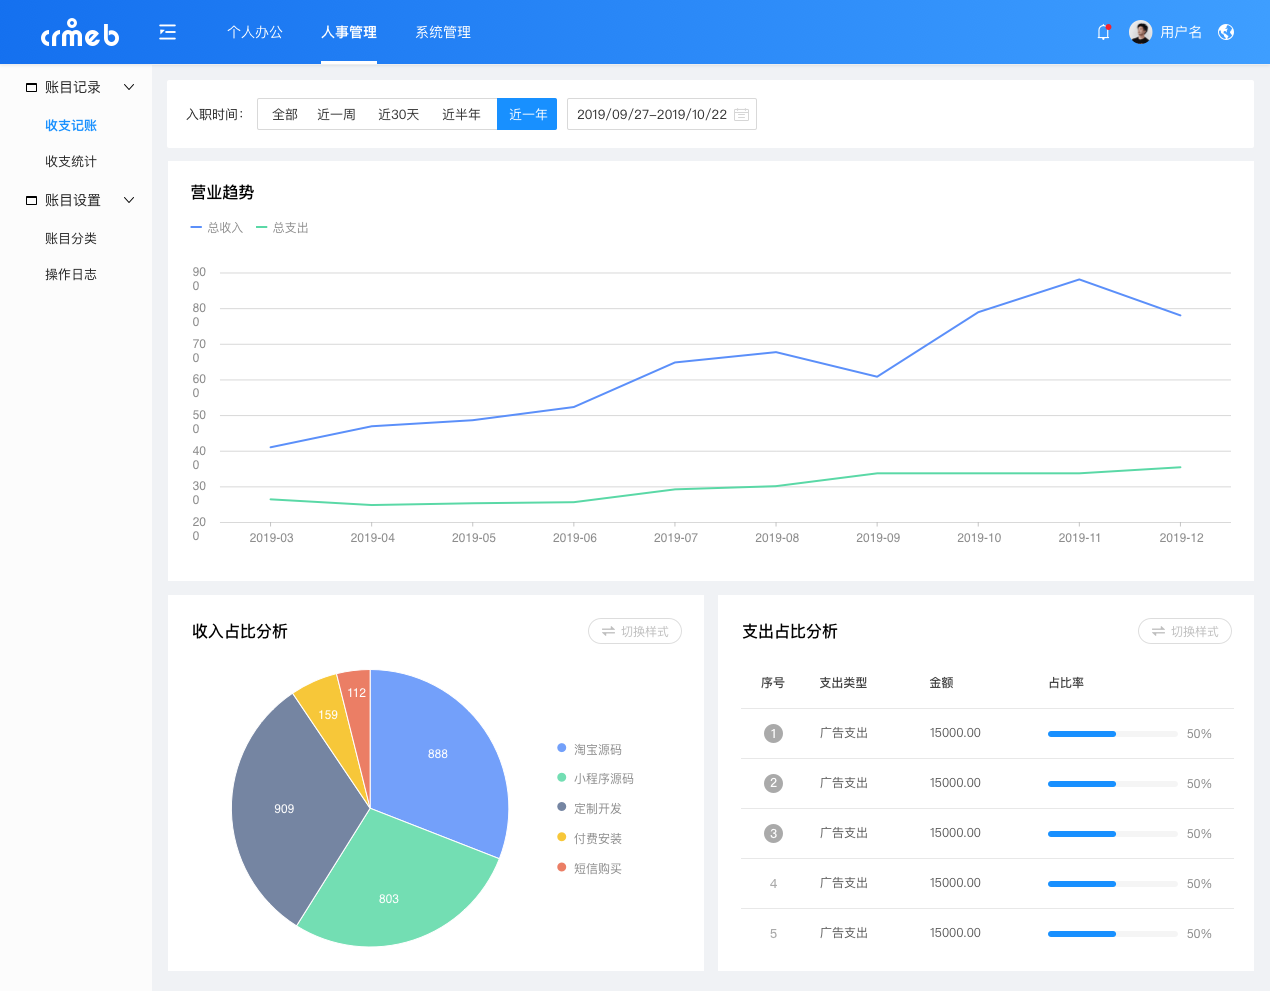The image size is (1270, 991).
Task: Click the 序号 column header
Action: pos(773,683)
